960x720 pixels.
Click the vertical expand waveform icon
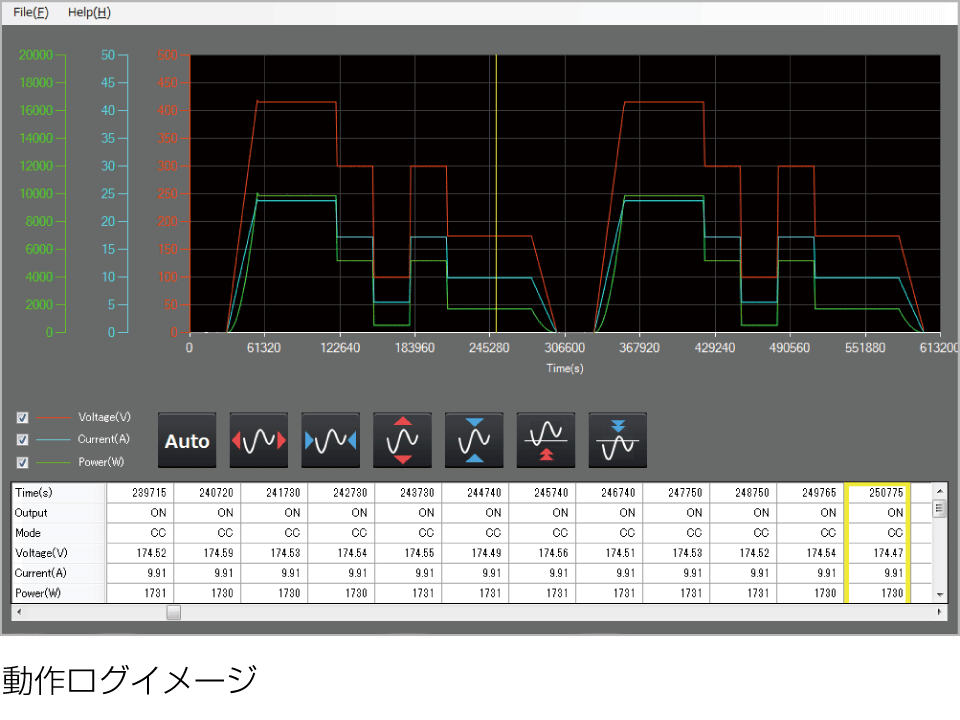tap(402, 440)
